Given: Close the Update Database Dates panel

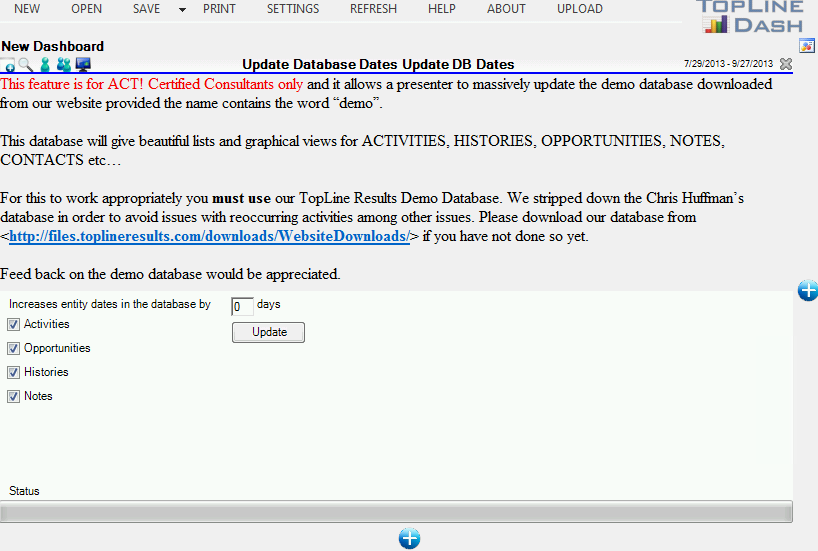Looking at the screenshot, I should coord(786,64).
